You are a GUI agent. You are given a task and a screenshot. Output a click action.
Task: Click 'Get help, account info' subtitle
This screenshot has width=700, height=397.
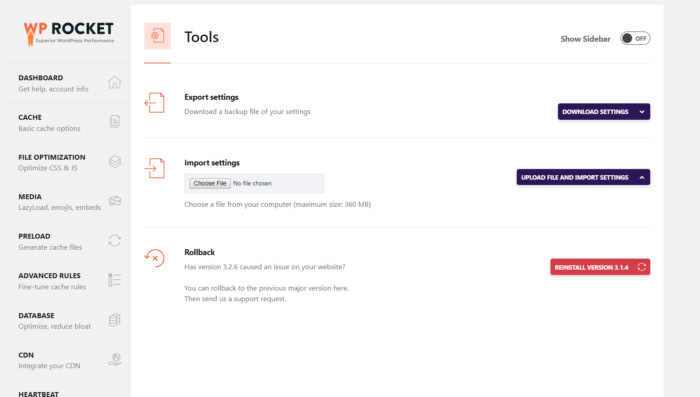pos(53,89)
